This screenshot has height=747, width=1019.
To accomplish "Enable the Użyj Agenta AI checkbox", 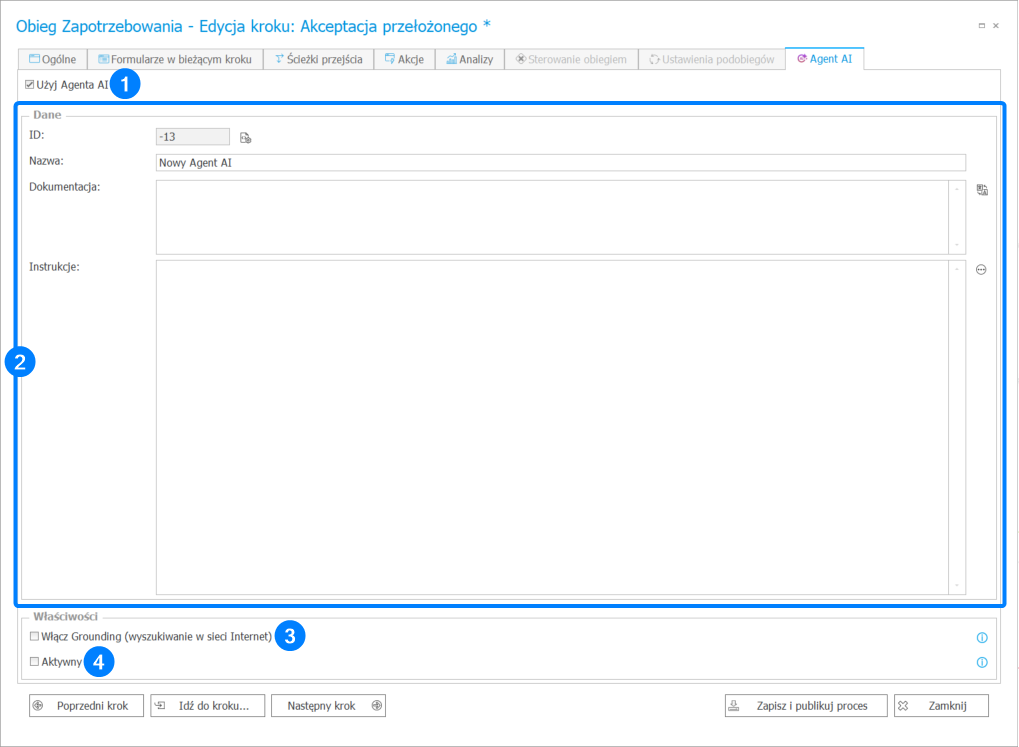I will coord(30,85).
